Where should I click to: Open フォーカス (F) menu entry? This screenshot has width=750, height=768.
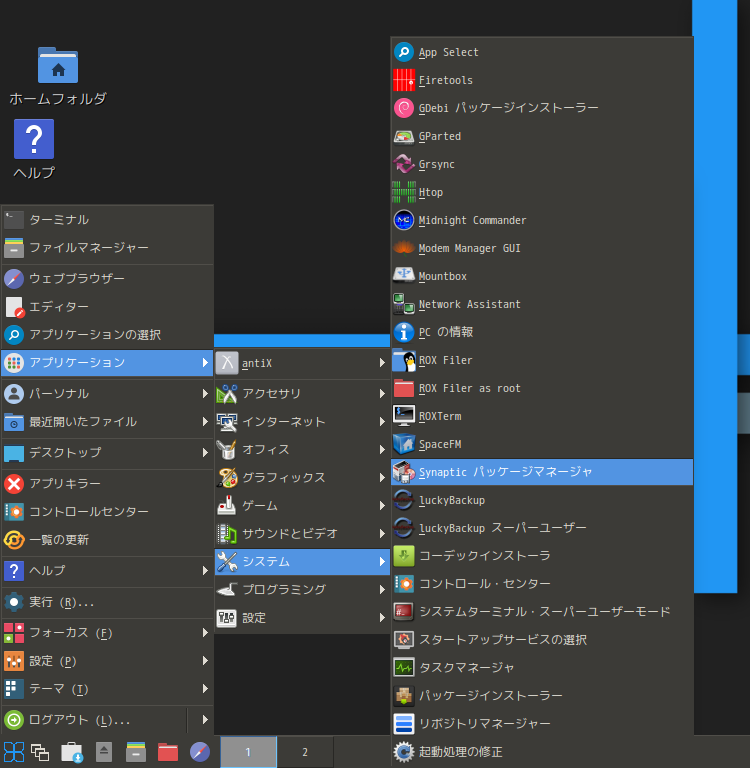pos(107,633)
